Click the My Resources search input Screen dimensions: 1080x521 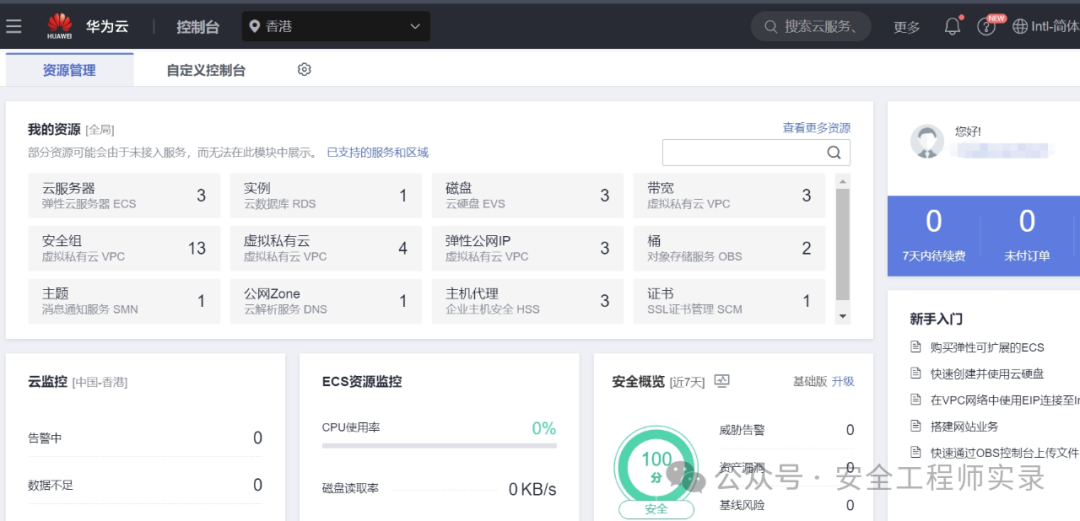click(756, 153)
